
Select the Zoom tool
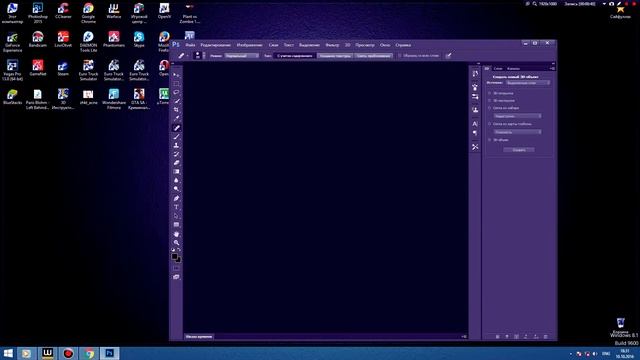pyautogui.click(x=176, y=243)
